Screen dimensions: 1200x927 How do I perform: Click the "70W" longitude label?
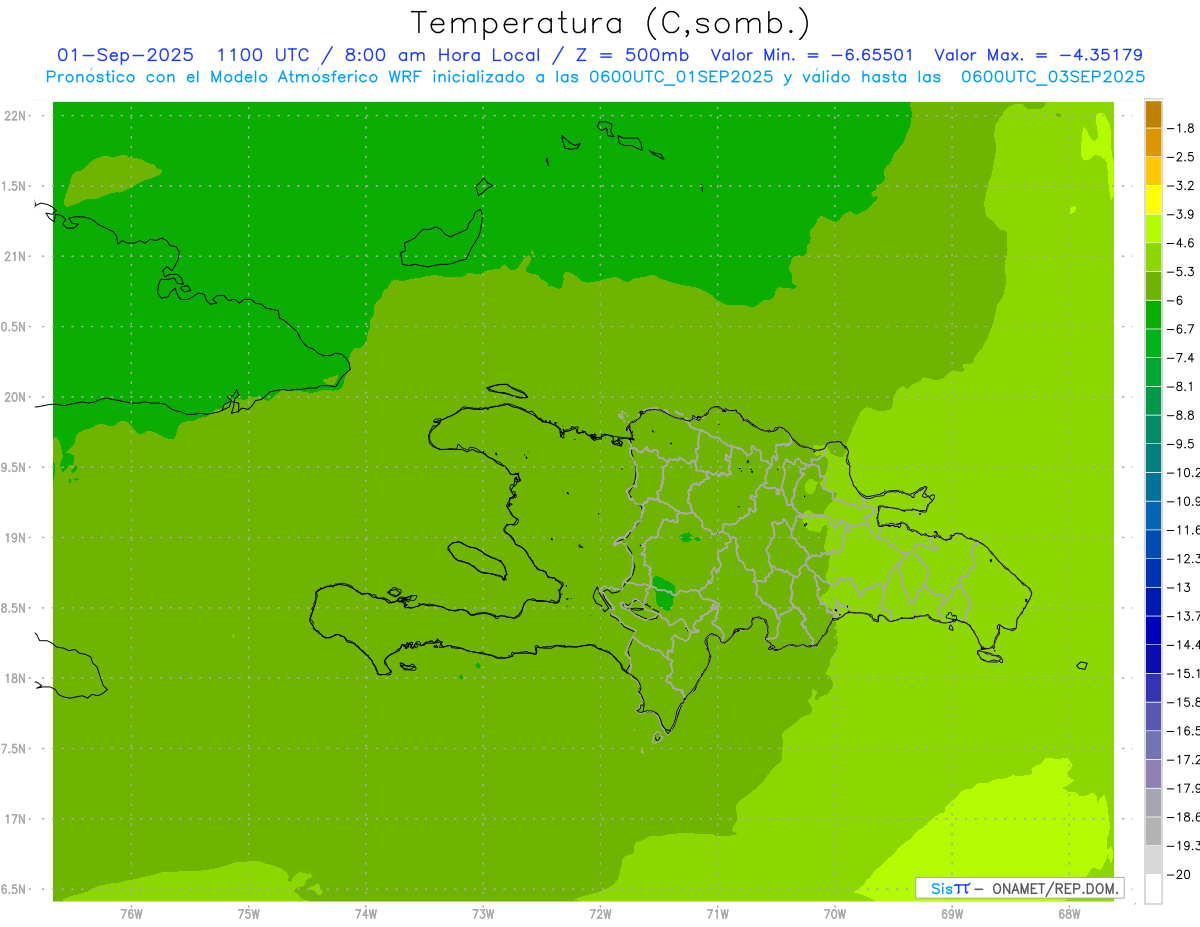coord(835,913)
